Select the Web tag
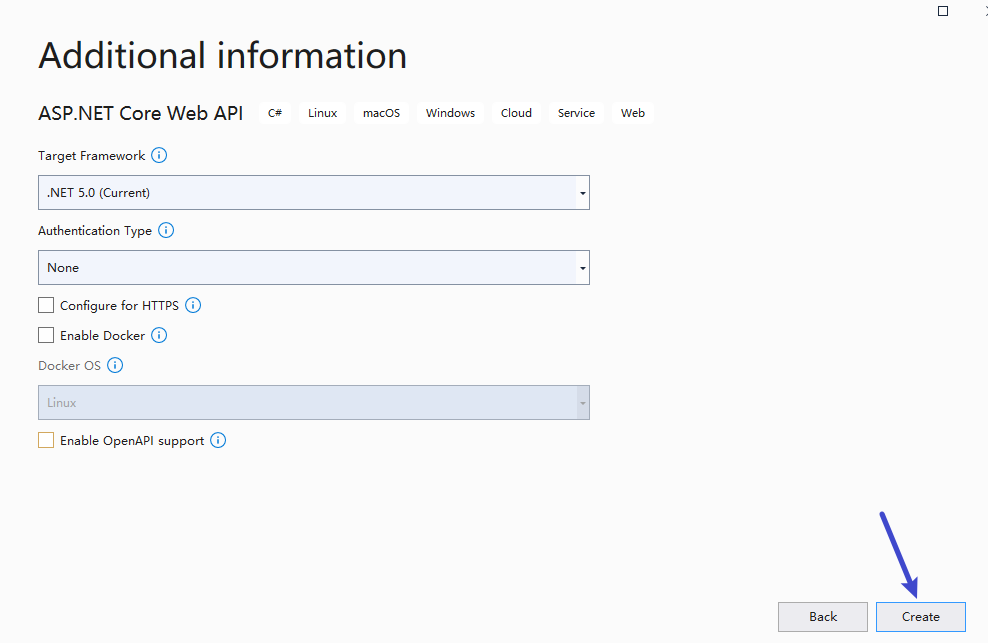Screen dimensions: 988x643 pyautogui.click(x=632, y=113)
